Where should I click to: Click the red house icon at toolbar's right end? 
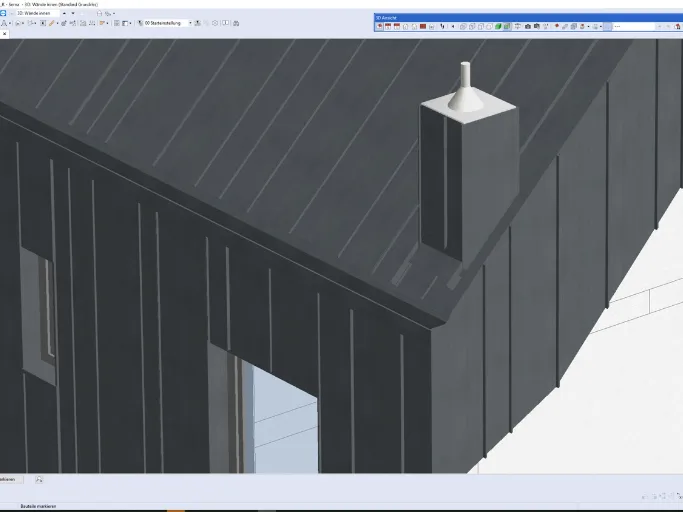click(678, 27)
